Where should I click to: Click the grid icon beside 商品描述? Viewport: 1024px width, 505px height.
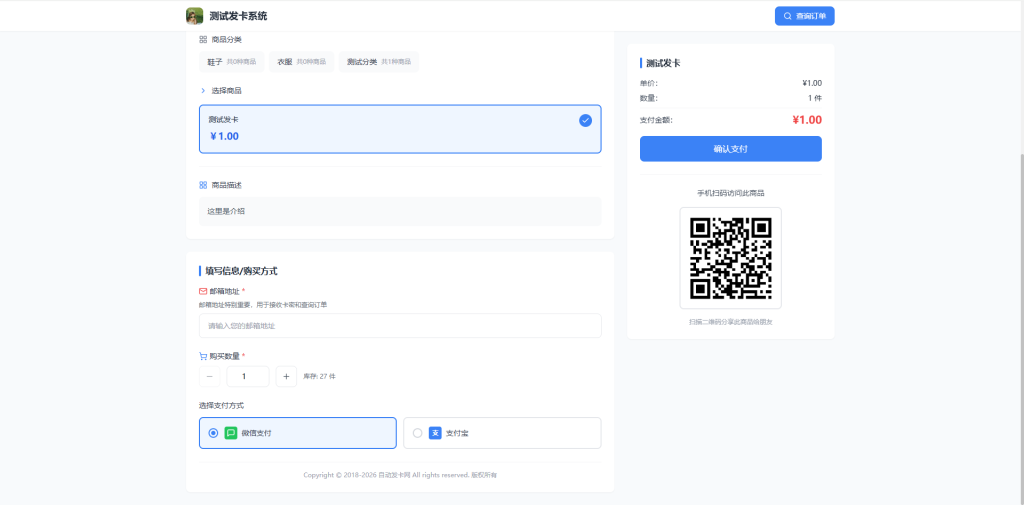203,186
